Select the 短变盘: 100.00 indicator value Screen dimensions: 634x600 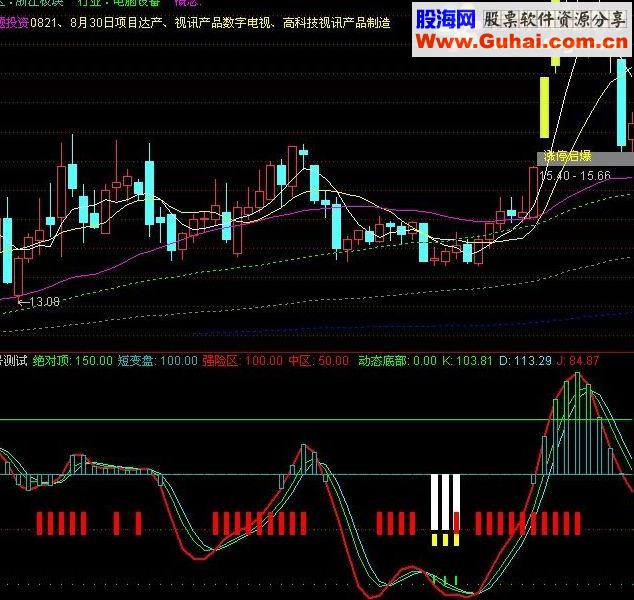(158, 361)
